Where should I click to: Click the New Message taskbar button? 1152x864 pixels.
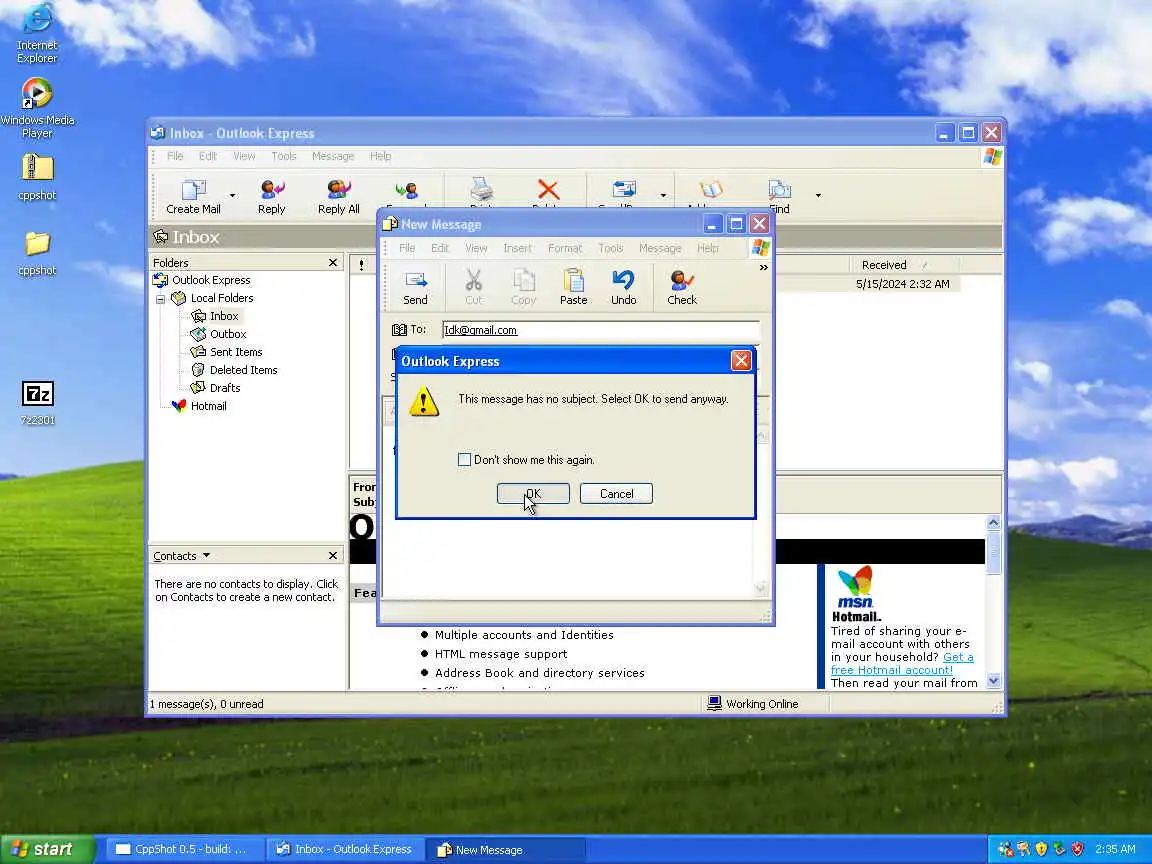[507, 849]
